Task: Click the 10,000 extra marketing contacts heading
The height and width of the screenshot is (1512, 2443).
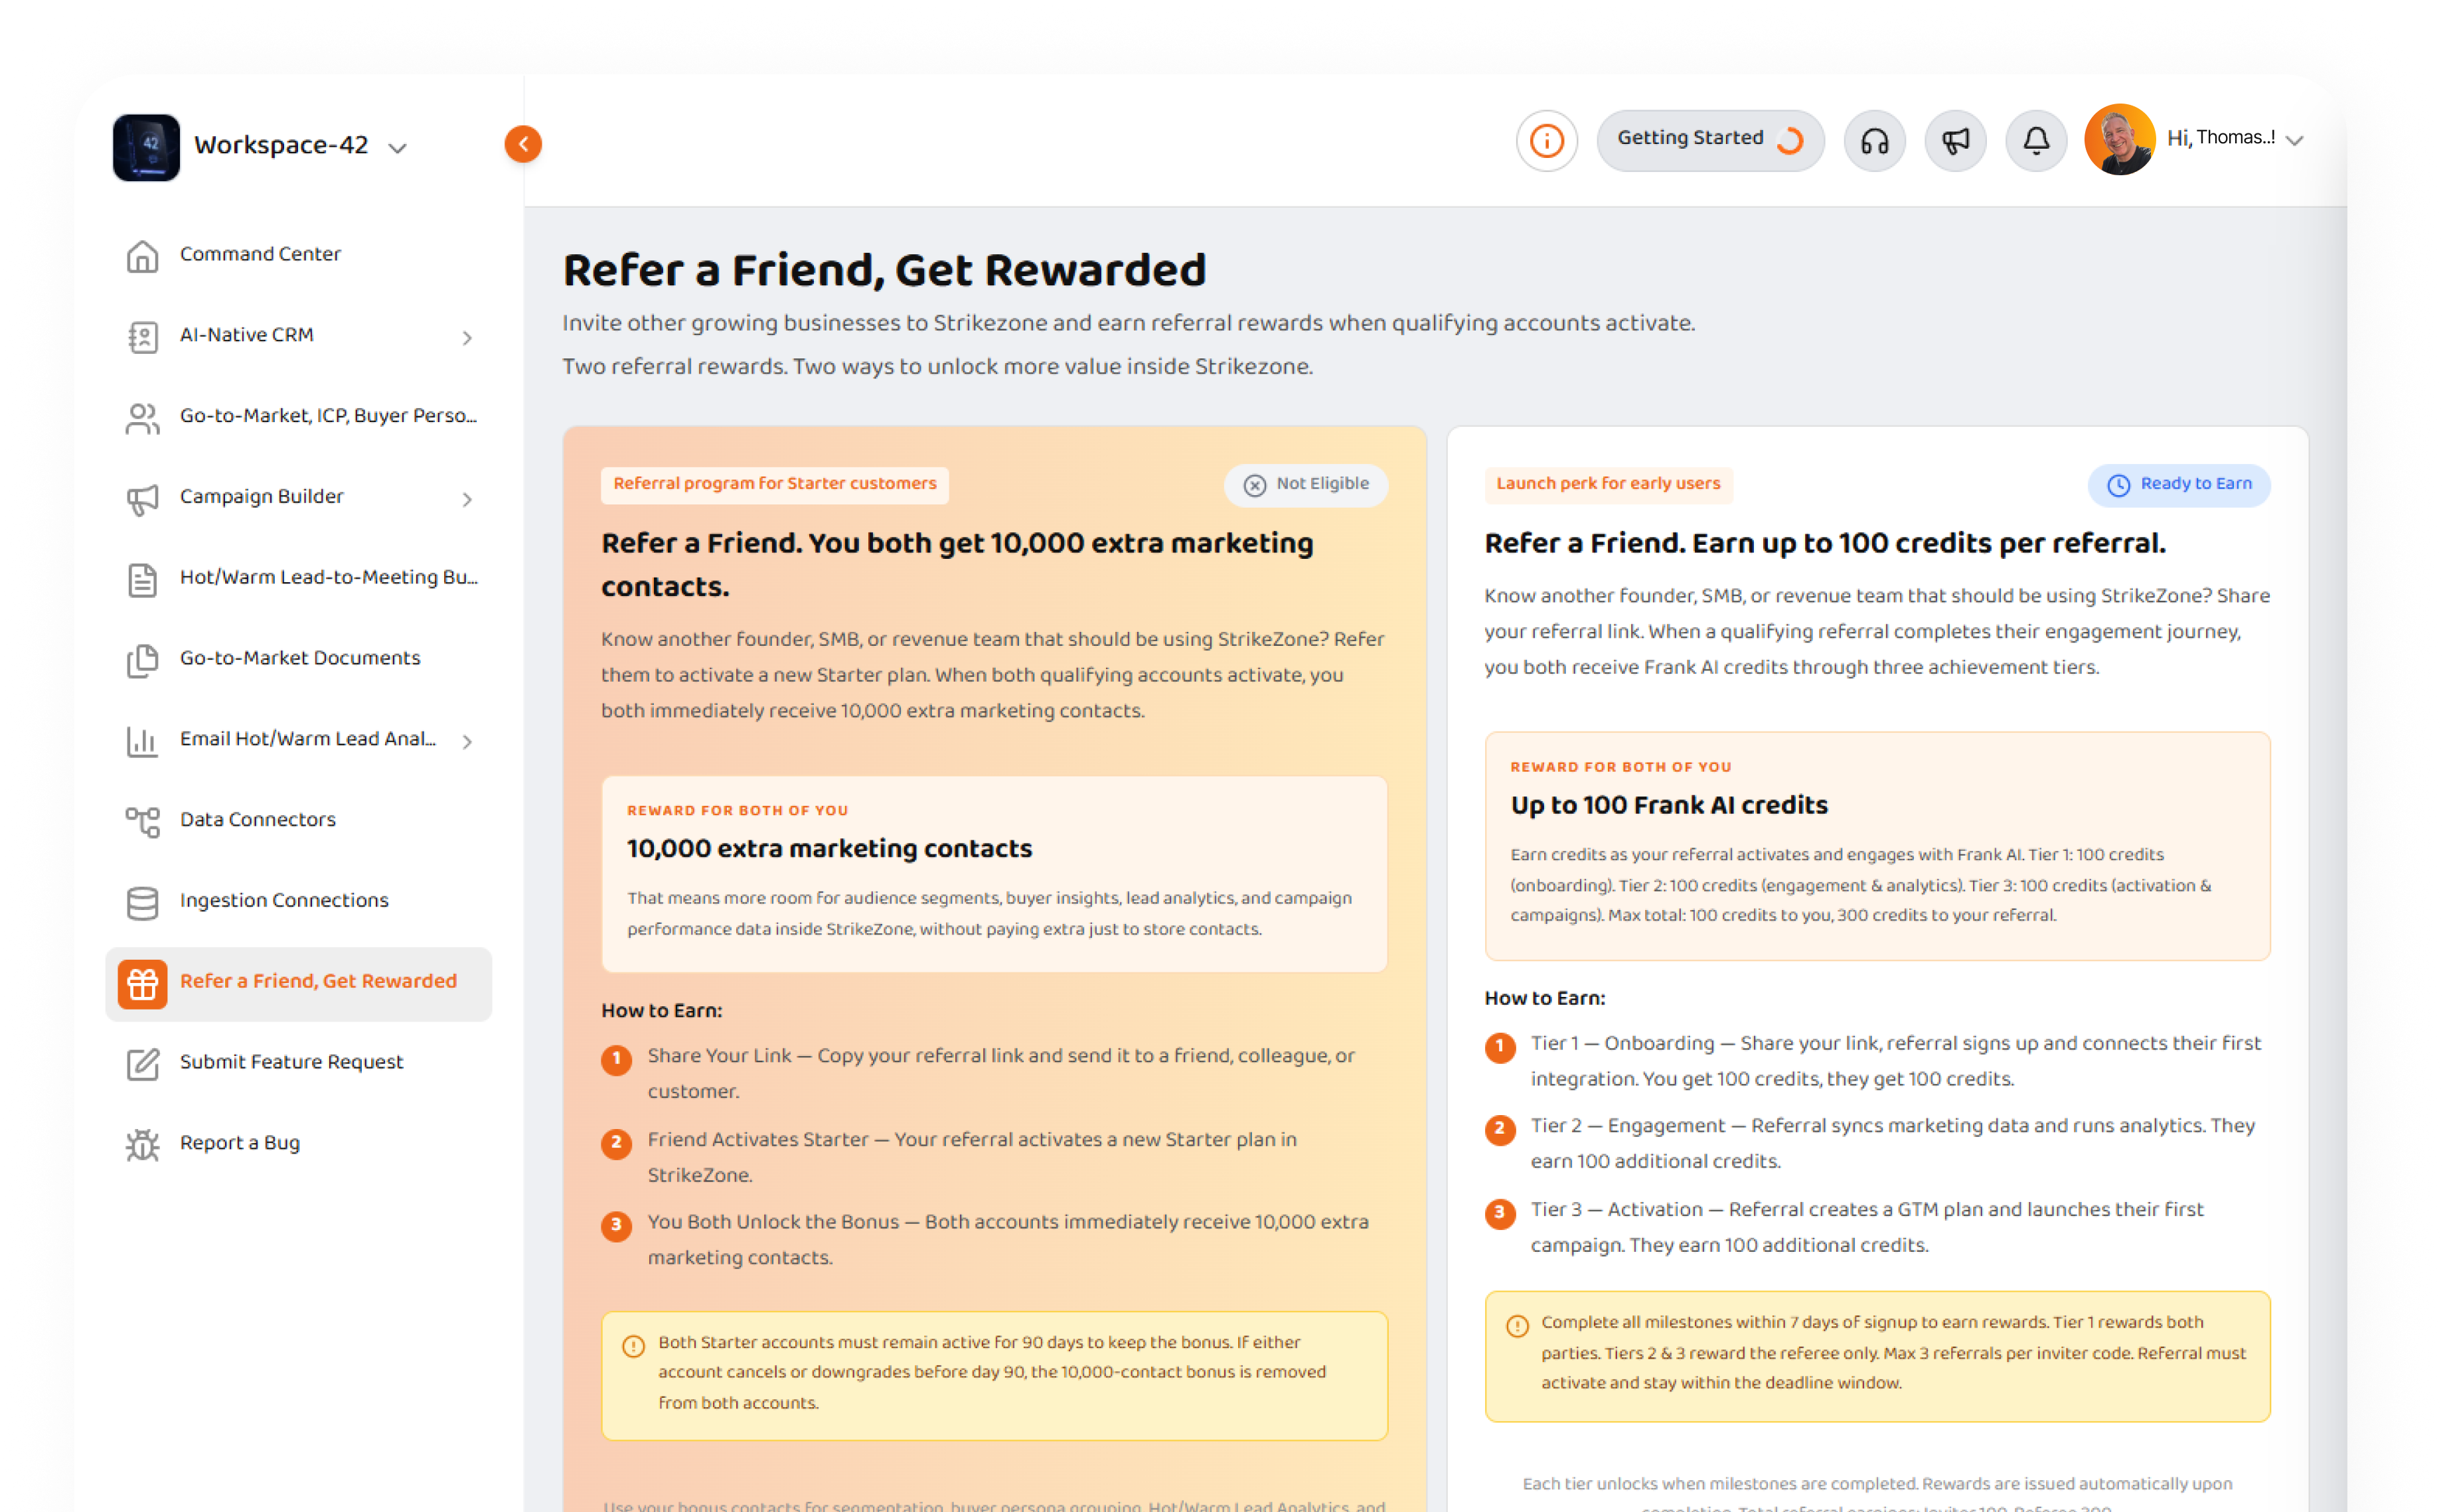Action: (x=829, y=849)
